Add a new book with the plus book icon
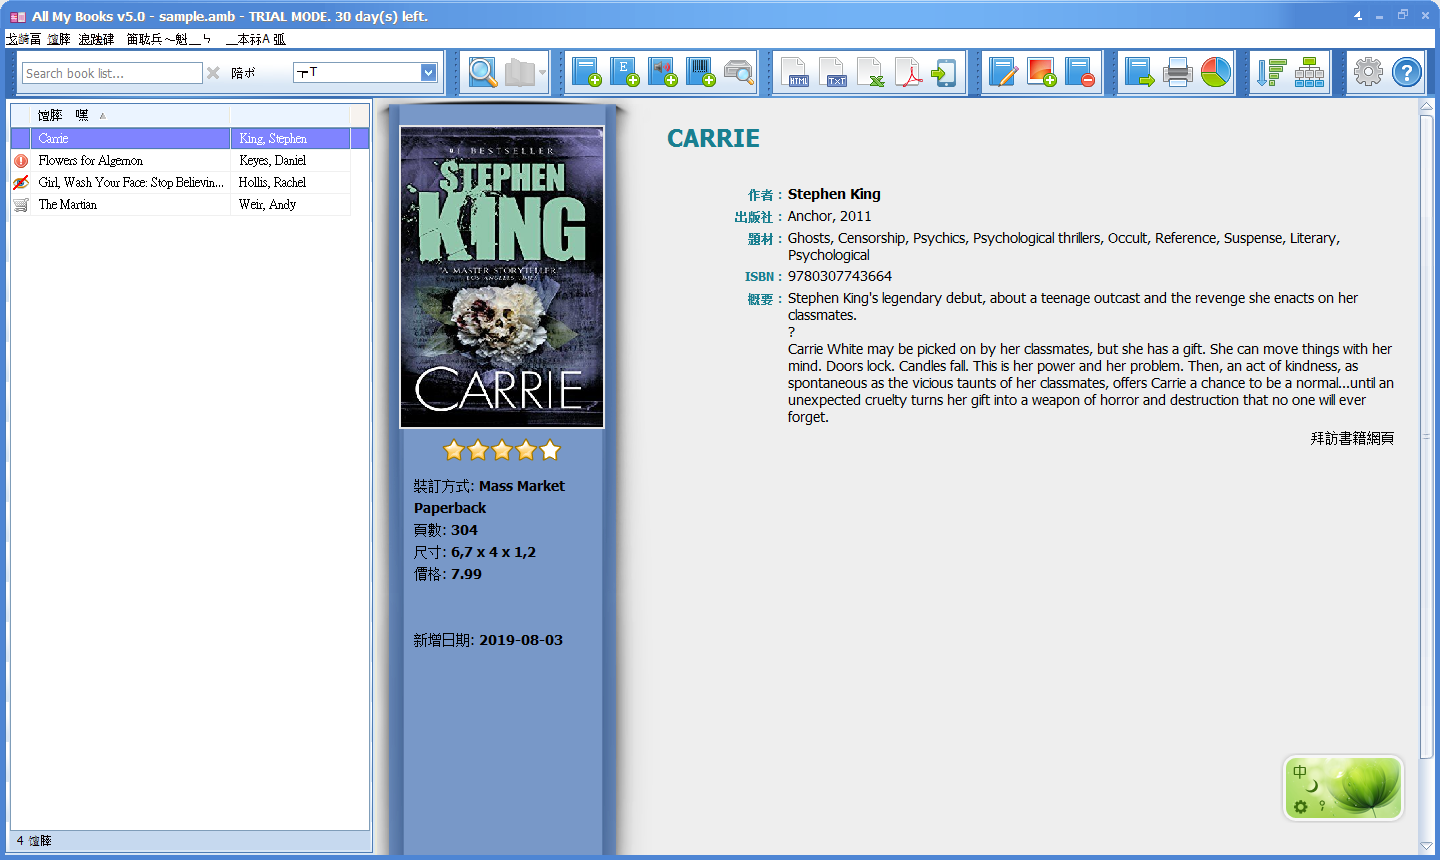The image size is (1440, 860). tap(587, 72)
